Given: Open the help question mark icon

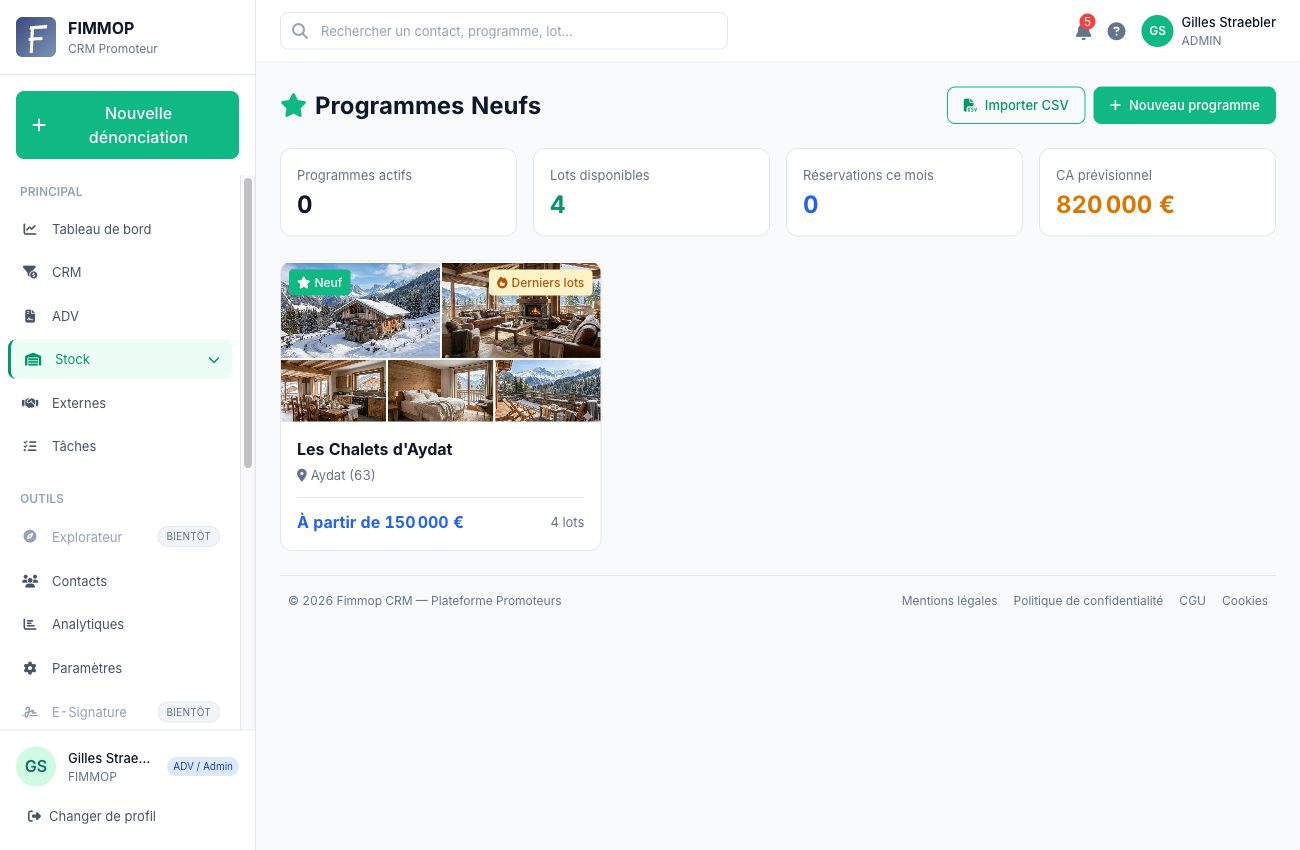Looking at the screenshot, I should pos(1117,31).
